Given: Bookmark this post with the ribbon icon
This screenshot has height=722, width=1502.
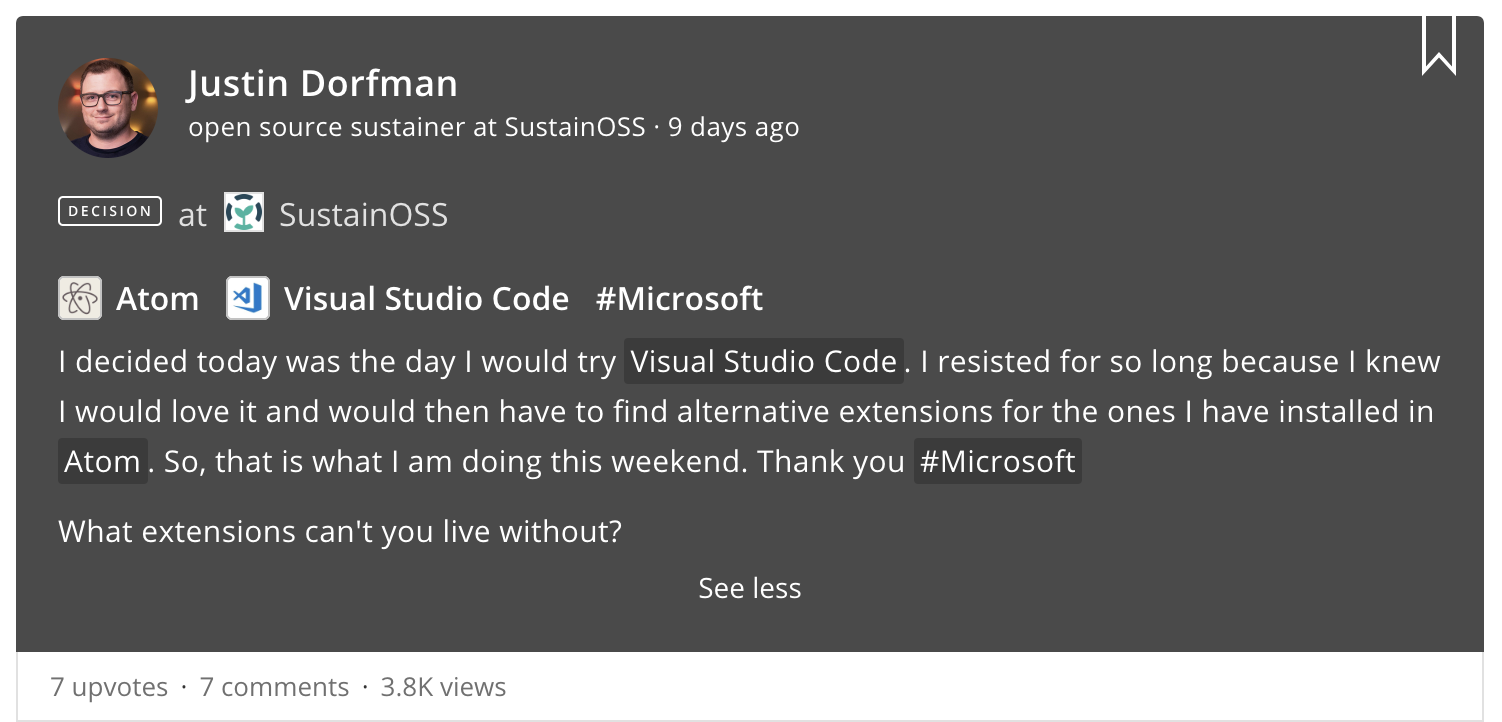Looking at the screenshot, I should click(x=1438, y=46).
